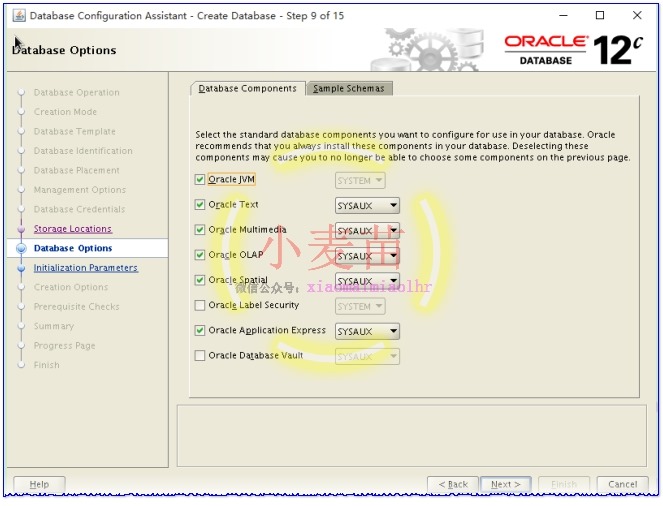Image resolution: width=663 pixels, height=506 pixels.
Task: Enable the Oracle Label Security checkbox
Action: pyautogui.click(x=200, y=305)
